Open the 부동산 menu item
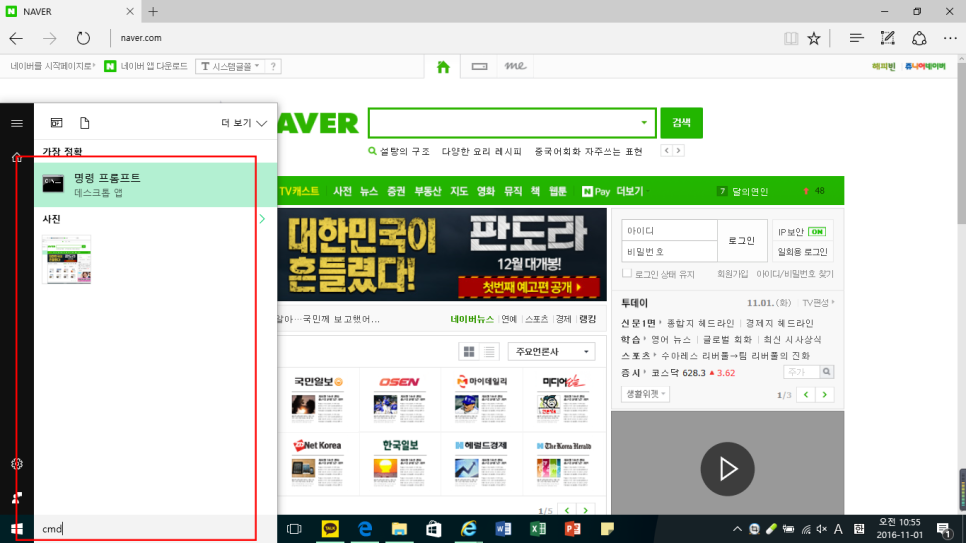The image size is (966, 543). click(428, 191)
